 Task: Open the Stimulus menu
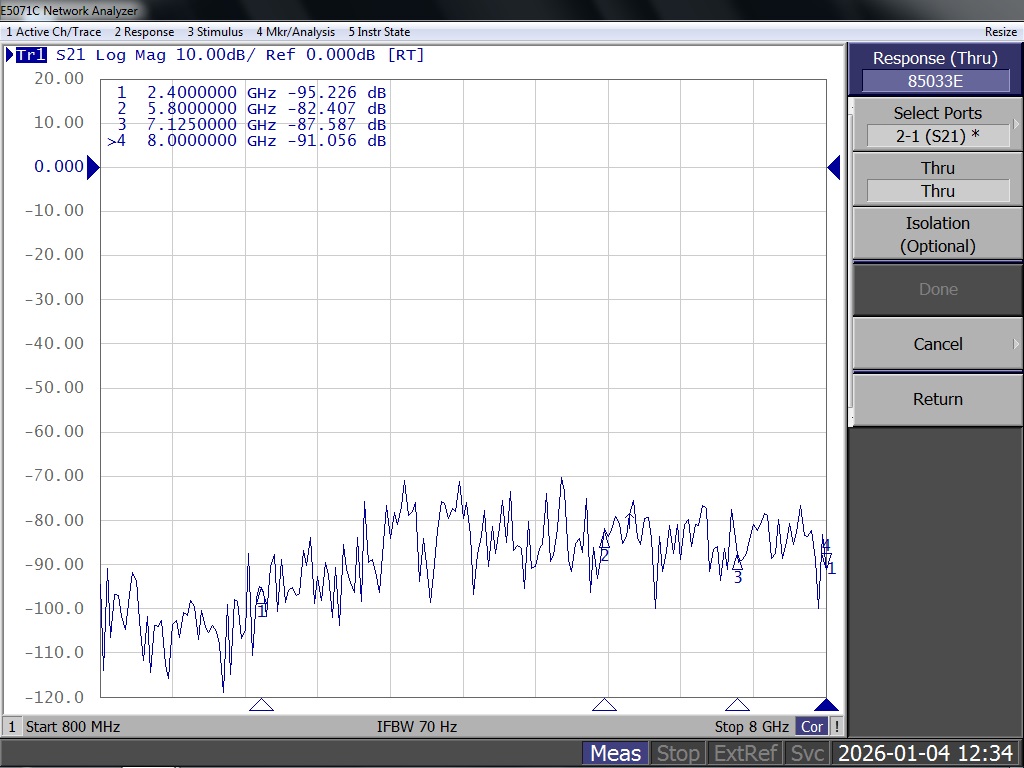point(215,31)
